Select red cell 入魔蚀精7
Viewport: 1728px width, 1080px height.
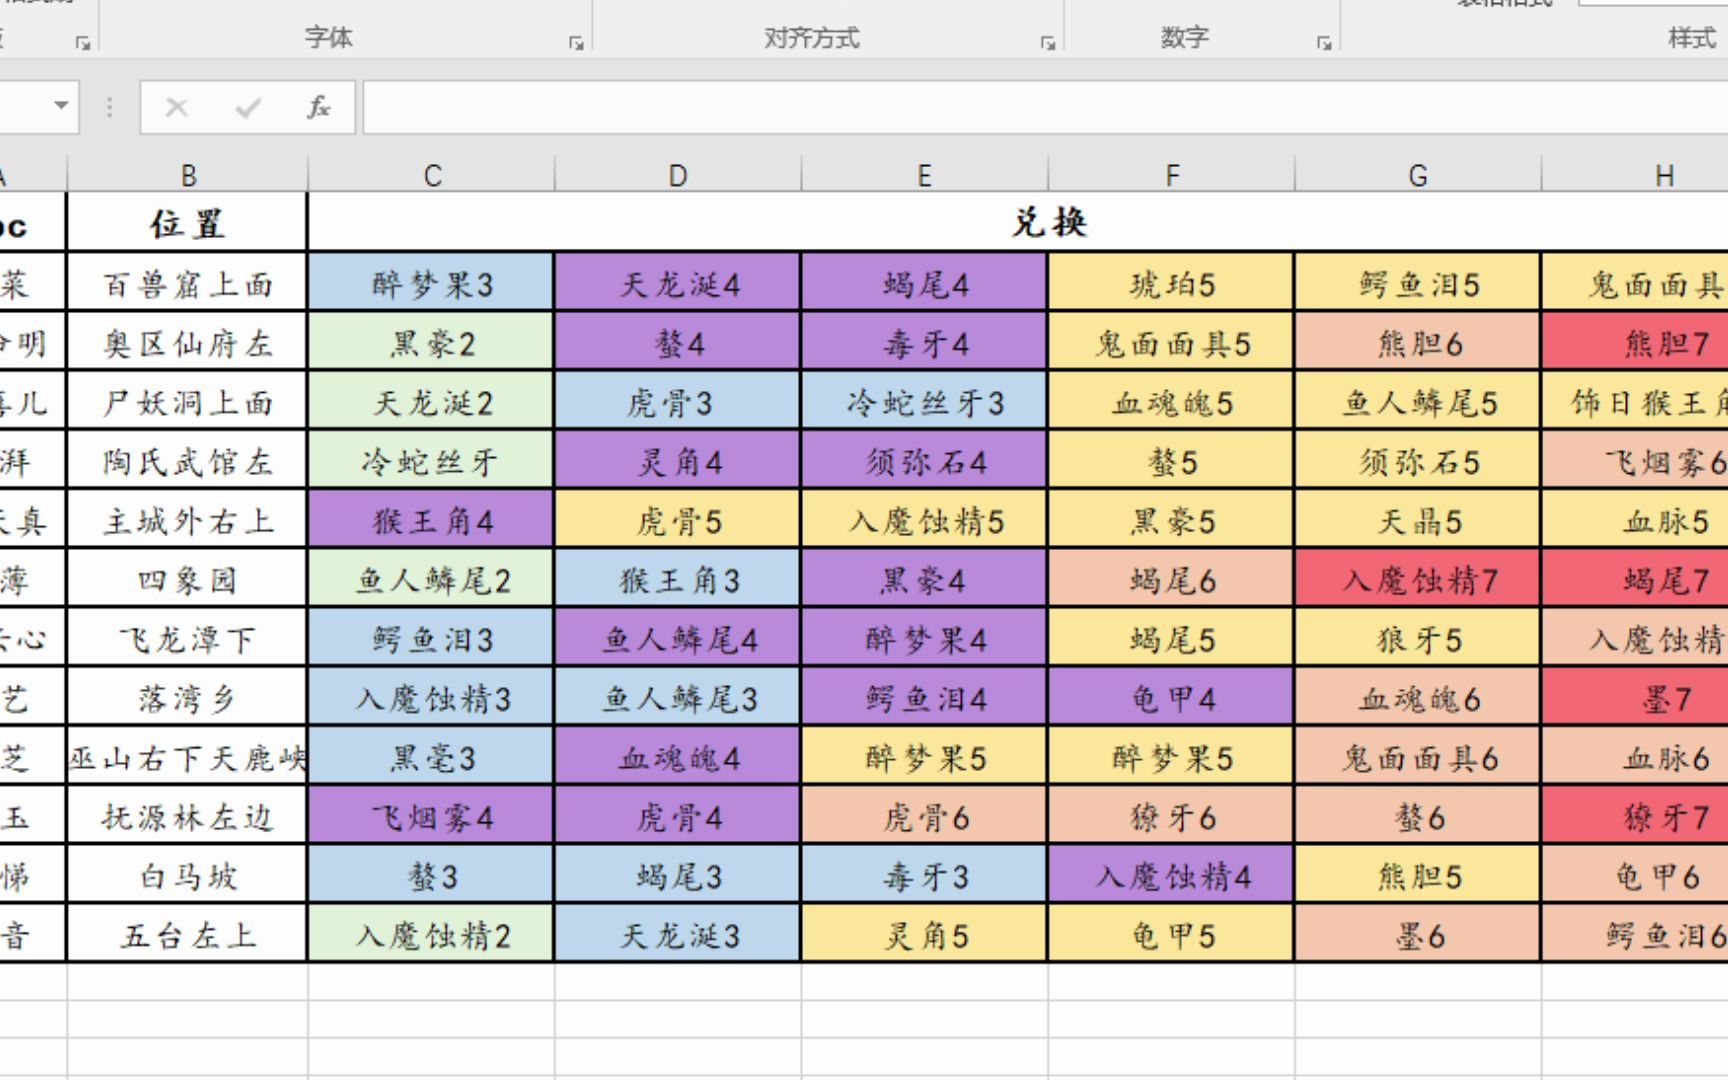(x=1418, y=579)
